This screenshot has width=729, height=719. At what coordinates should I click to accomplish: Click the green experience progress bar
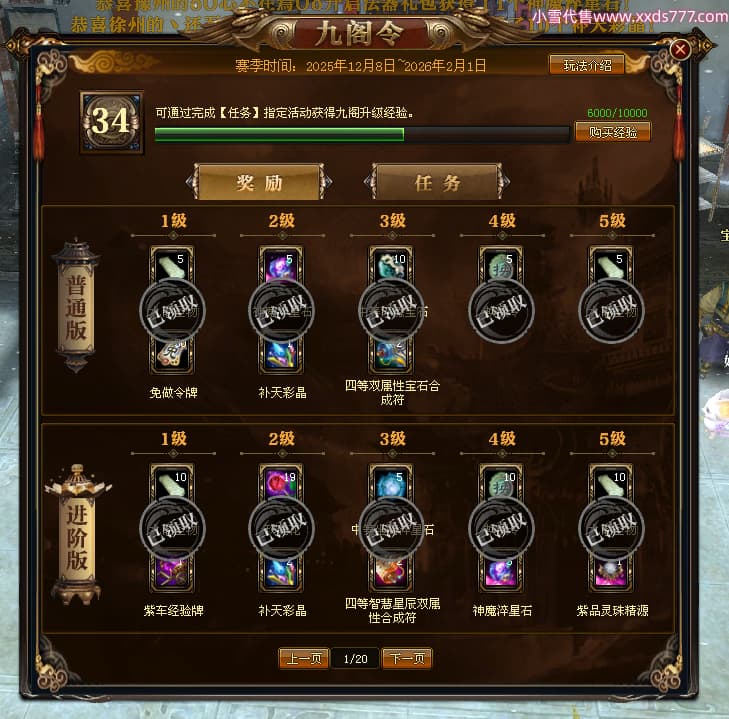point(362,134)
